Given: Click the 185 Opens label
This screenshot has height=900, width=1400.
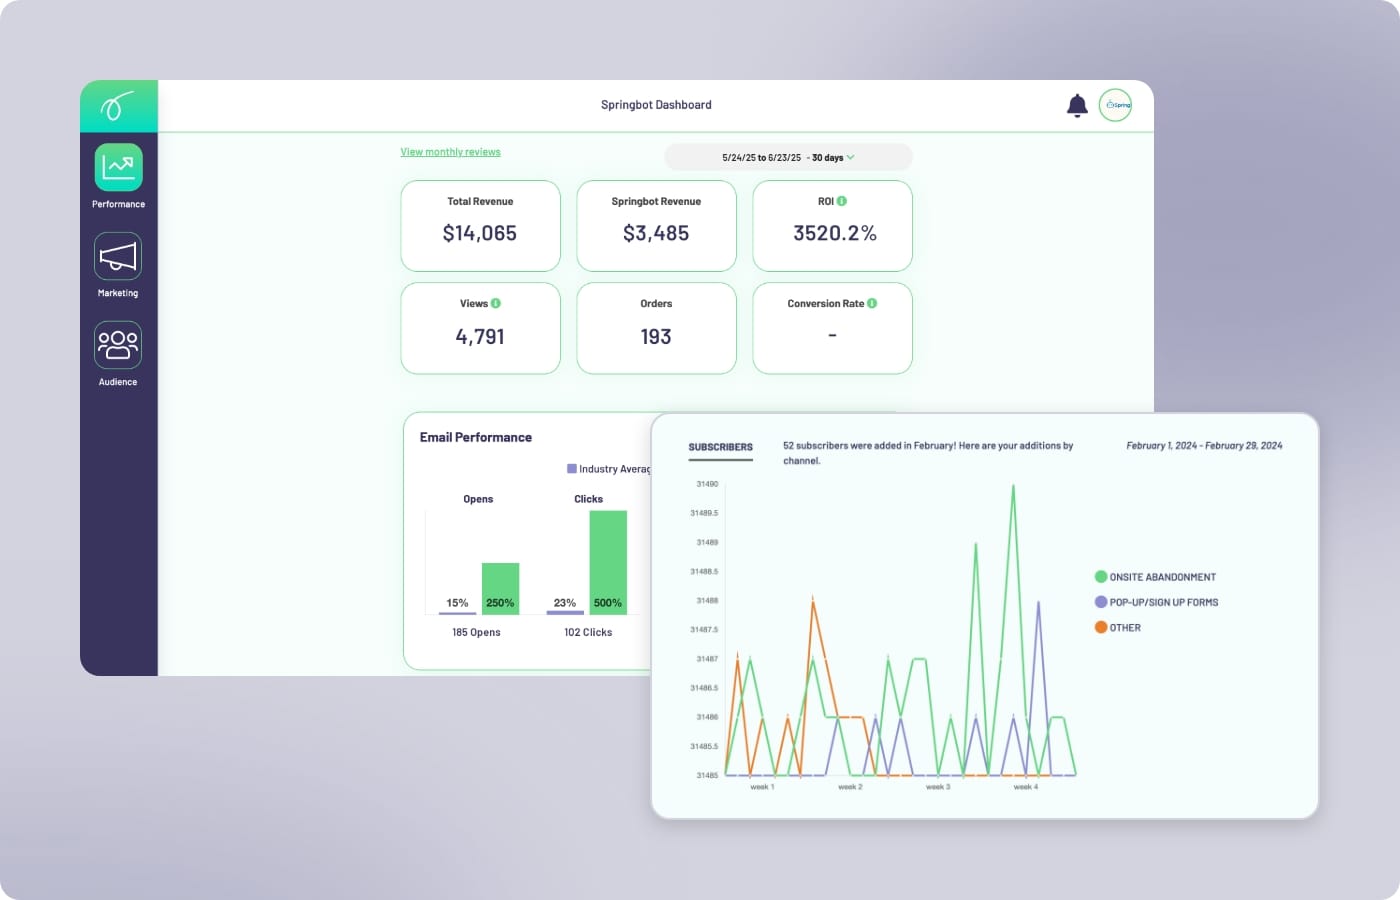Looking at the screenshot, I should (x=476, y=632).
